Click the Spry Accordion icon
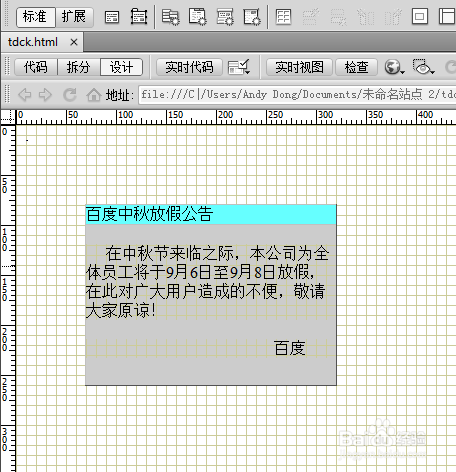The image size is (456, 472). point(225,17)
